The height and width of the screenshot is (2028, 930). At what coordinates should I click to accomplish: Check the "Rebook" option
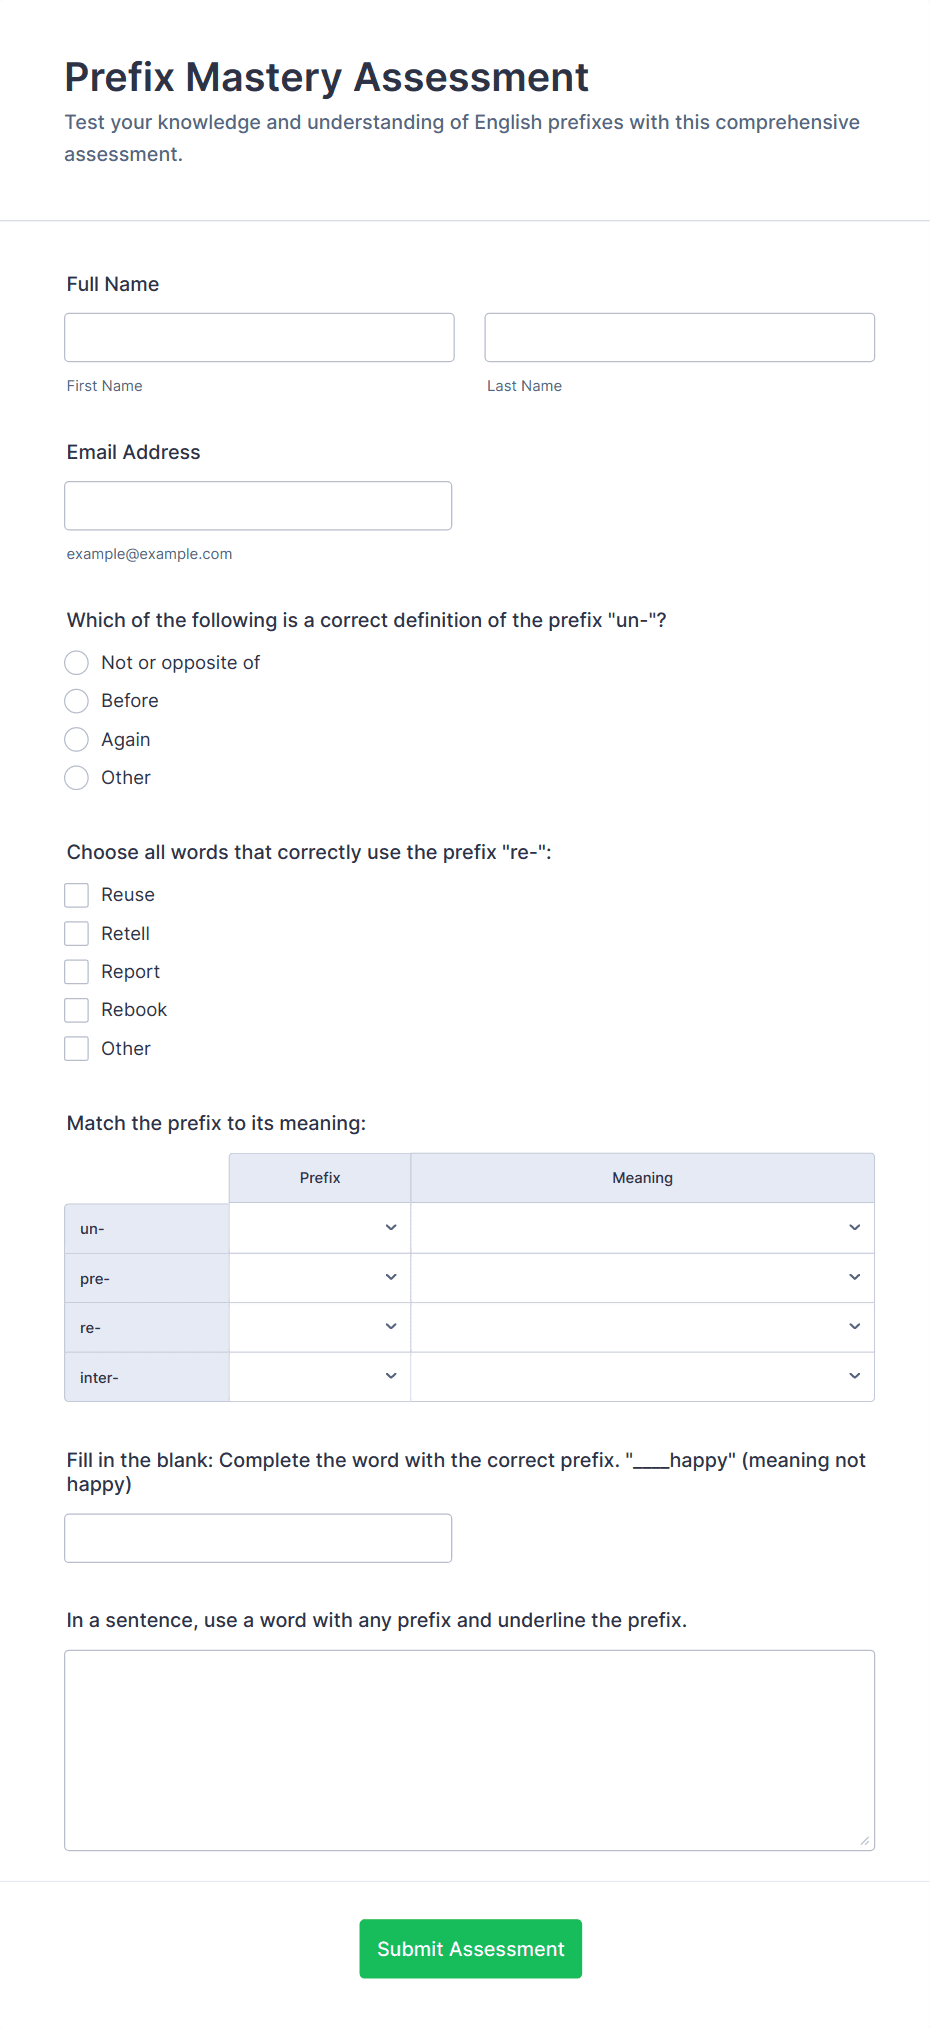pyautogui.click(x=76, y=1010)
